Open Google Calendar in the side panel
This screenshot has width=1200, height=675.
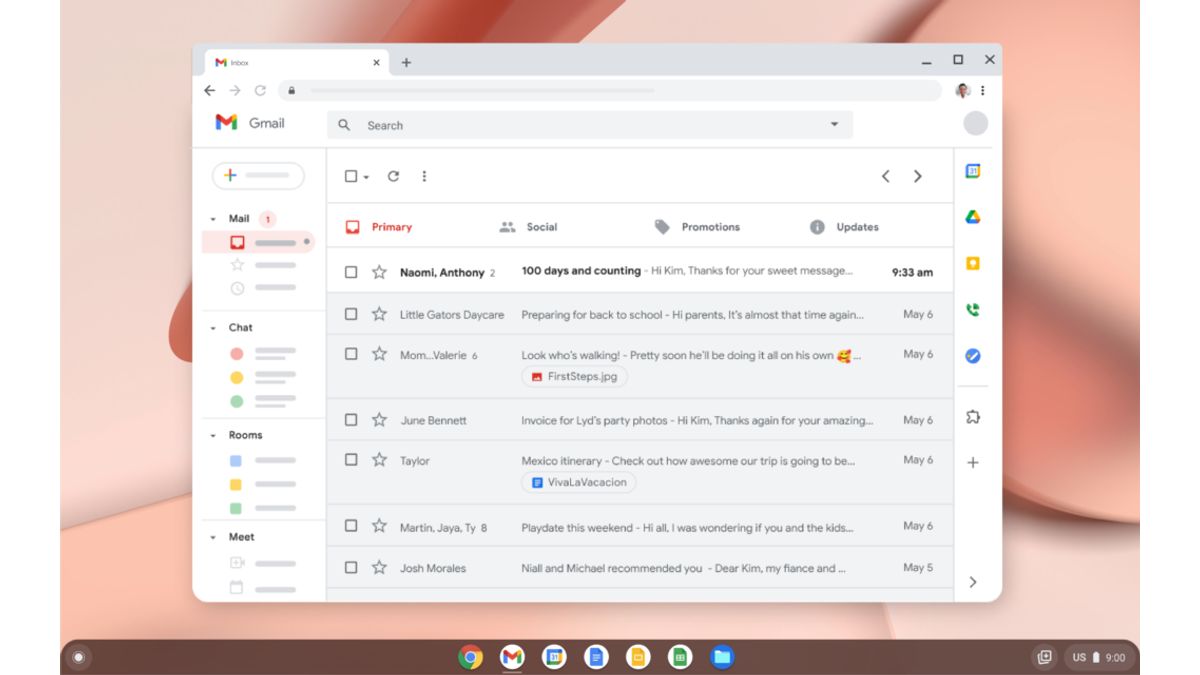(x=972, y=171)
